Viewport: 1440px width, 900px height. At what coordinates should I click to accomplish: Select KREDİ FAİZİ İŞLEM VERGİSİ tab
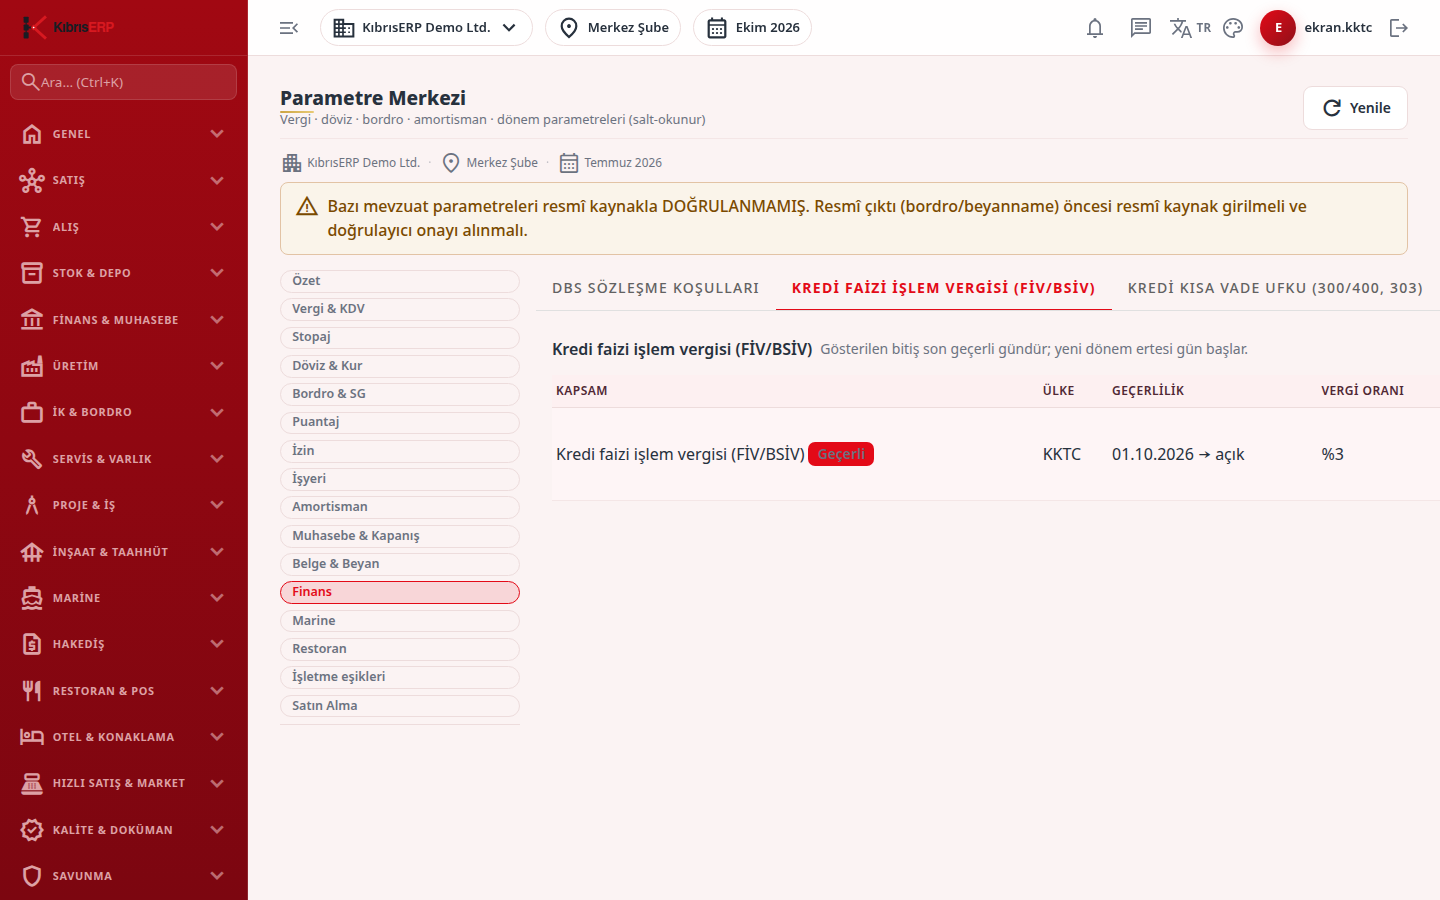[944, 288]
